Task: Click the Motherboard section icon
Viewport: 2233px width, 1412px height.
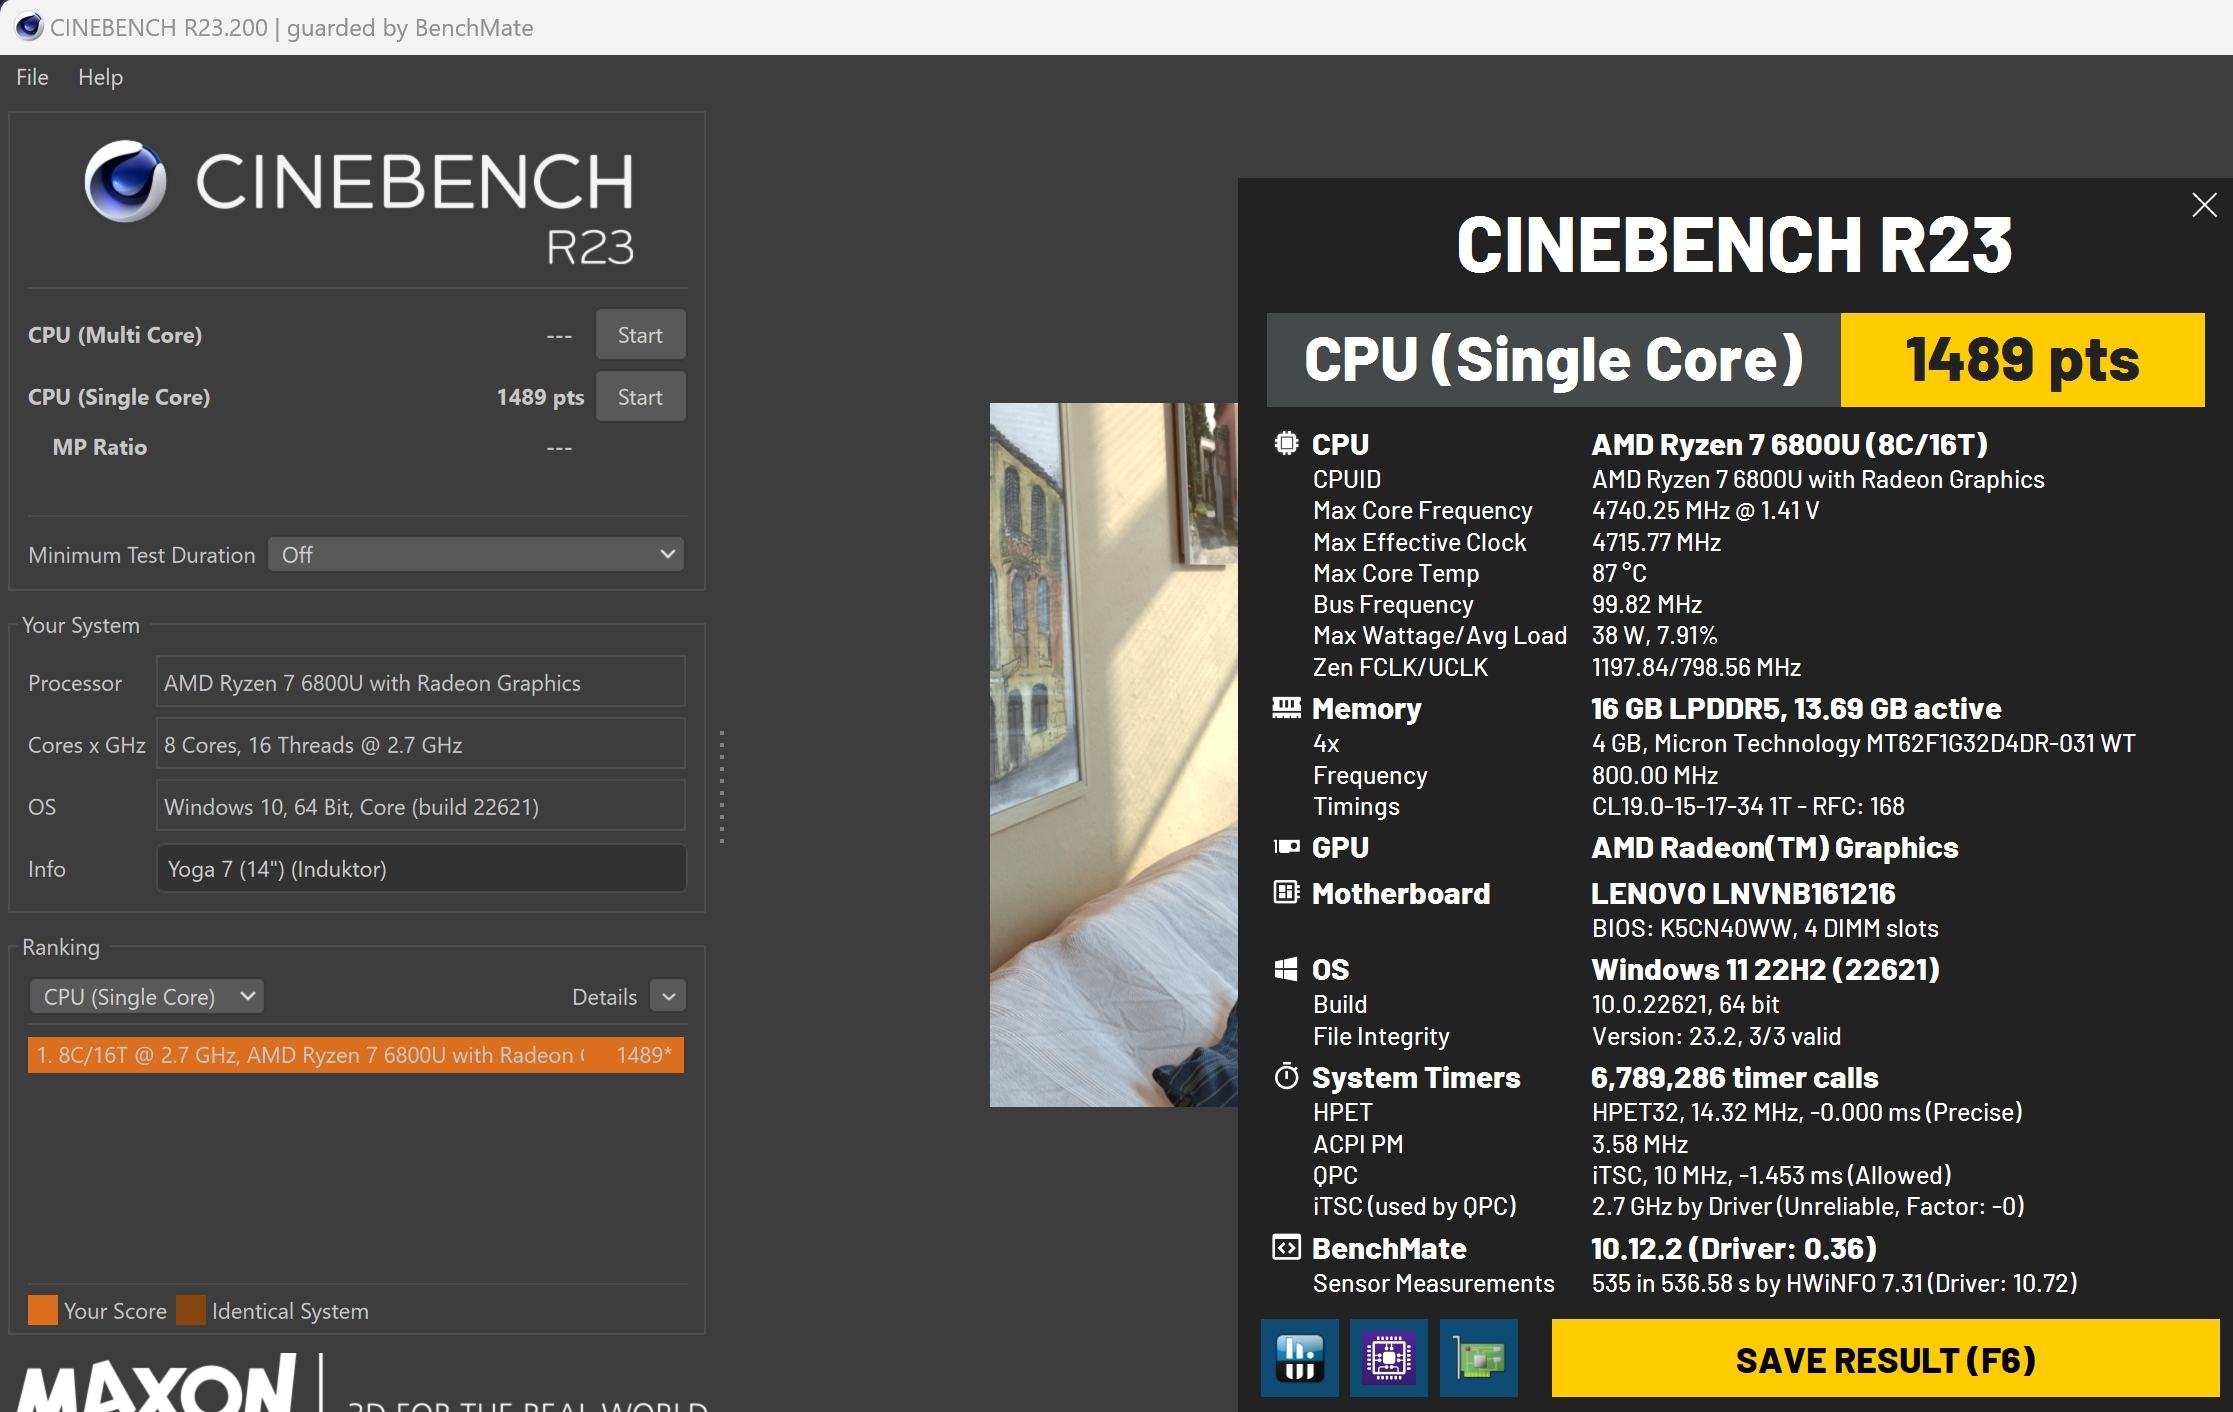Action: 1286,892
